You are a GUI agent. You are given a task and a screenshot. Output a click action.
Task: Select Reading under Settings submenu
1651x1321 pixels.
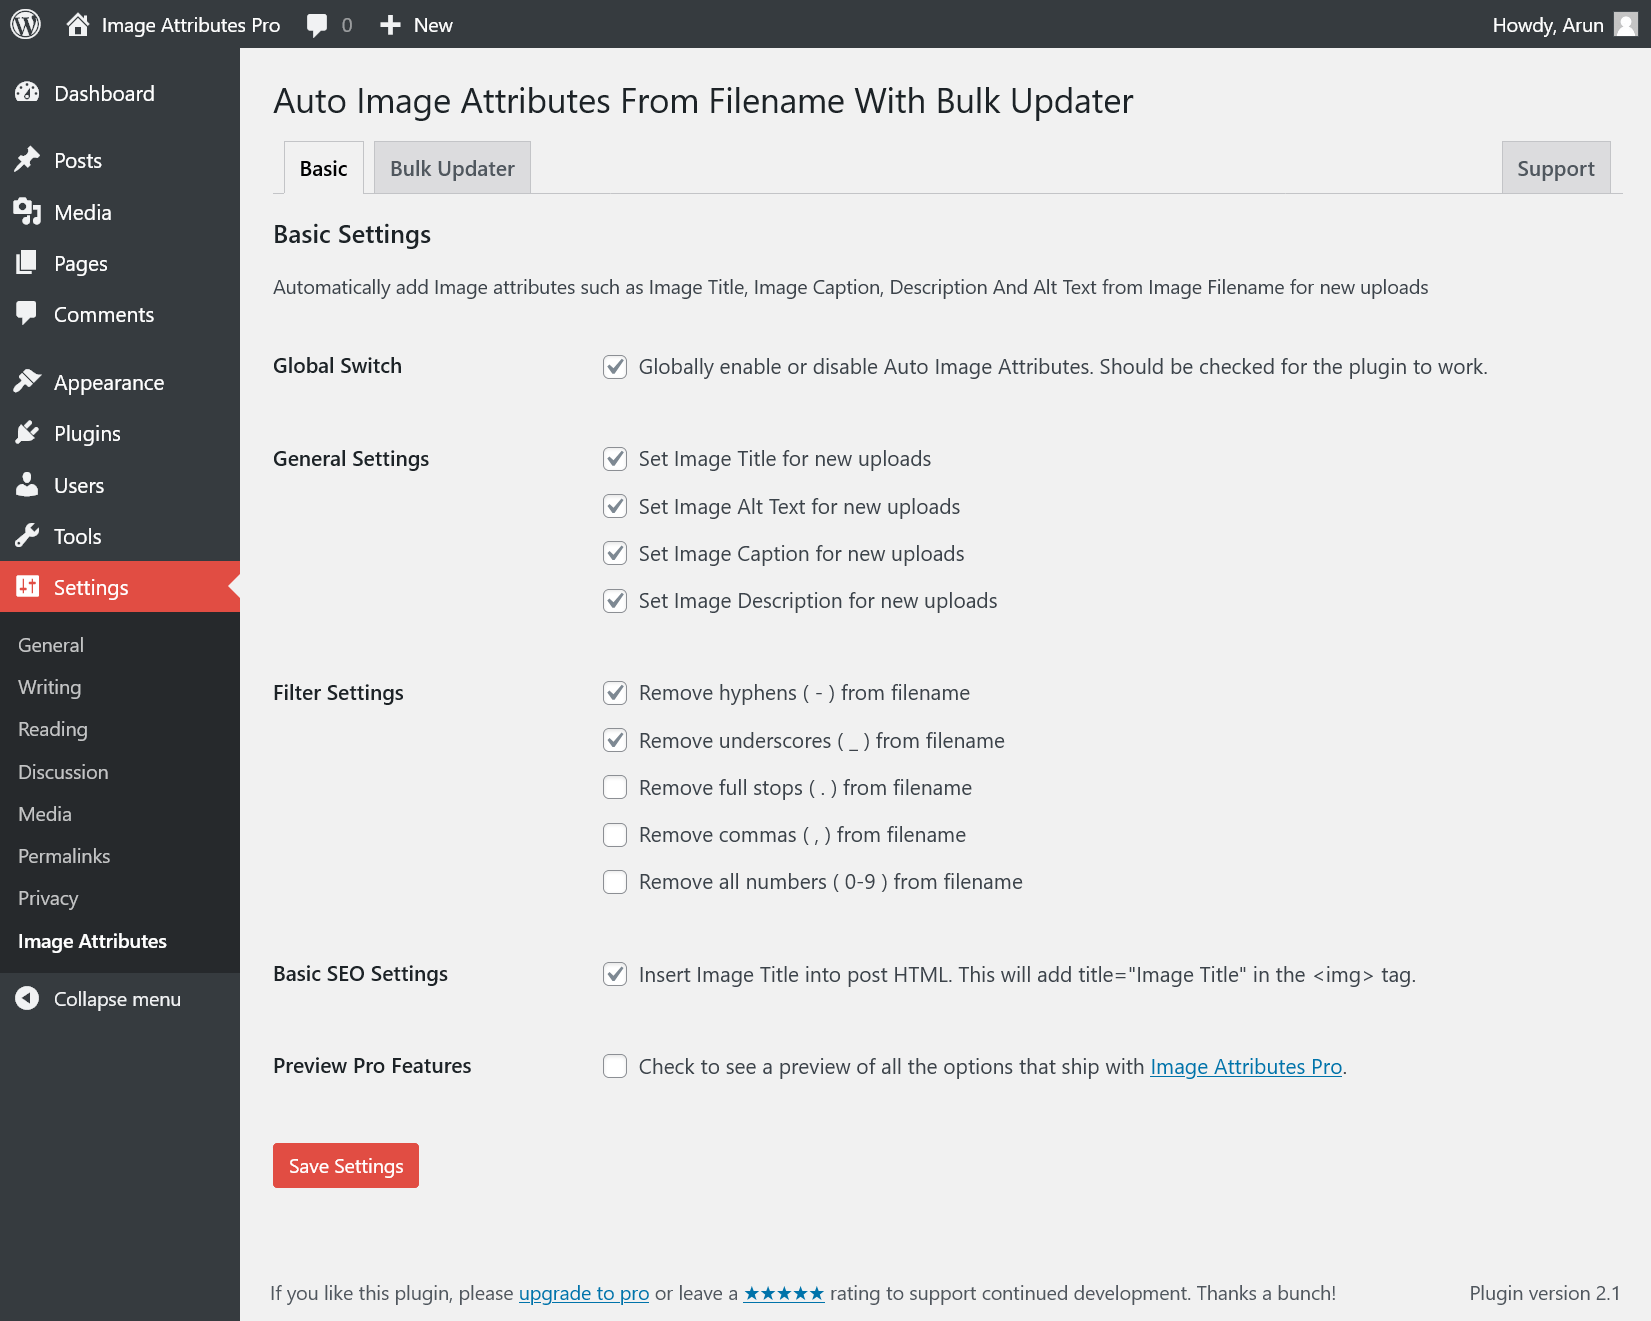53,729
